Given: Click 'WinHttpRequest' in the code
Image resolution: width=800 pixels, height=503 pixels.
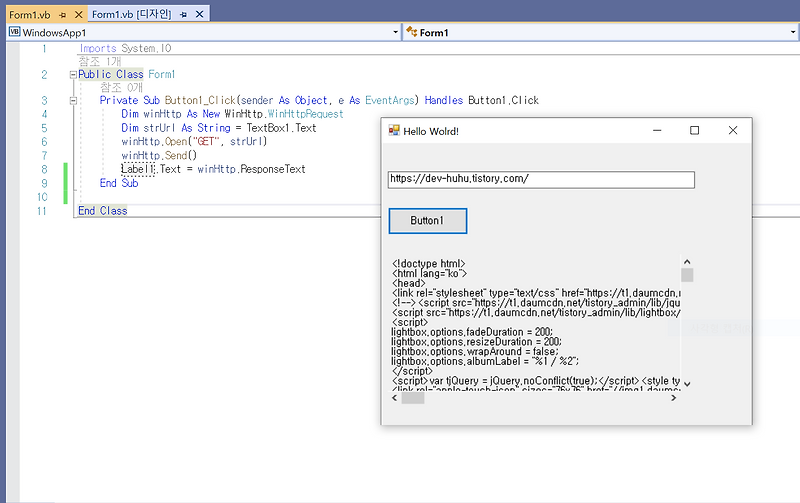Looking at the screenshot, I should click(x=306, y=114).
